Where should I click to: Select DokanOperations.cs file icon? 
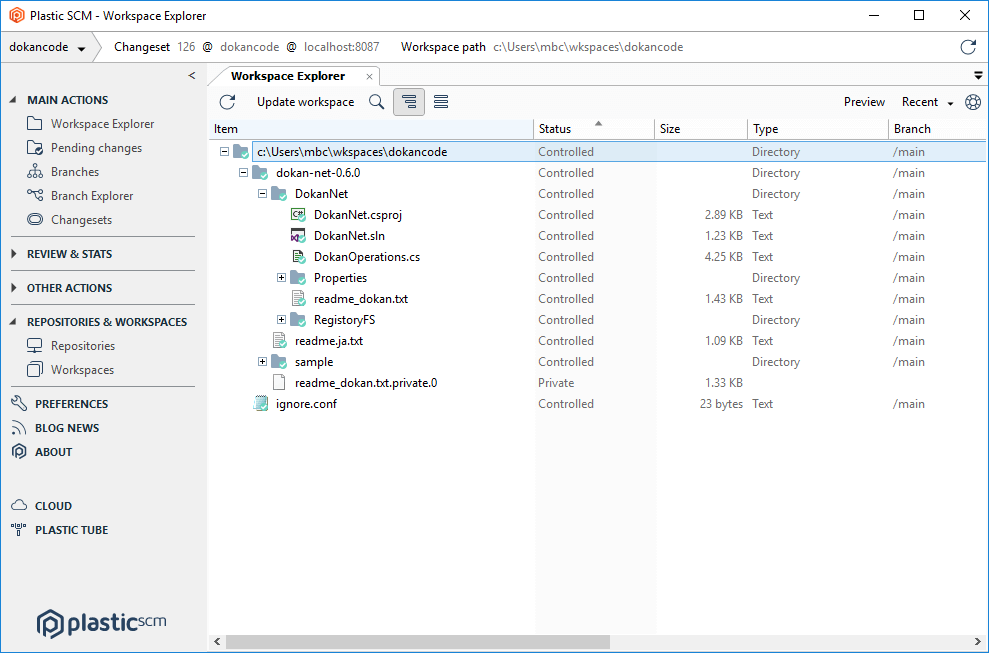click(298, 257)
